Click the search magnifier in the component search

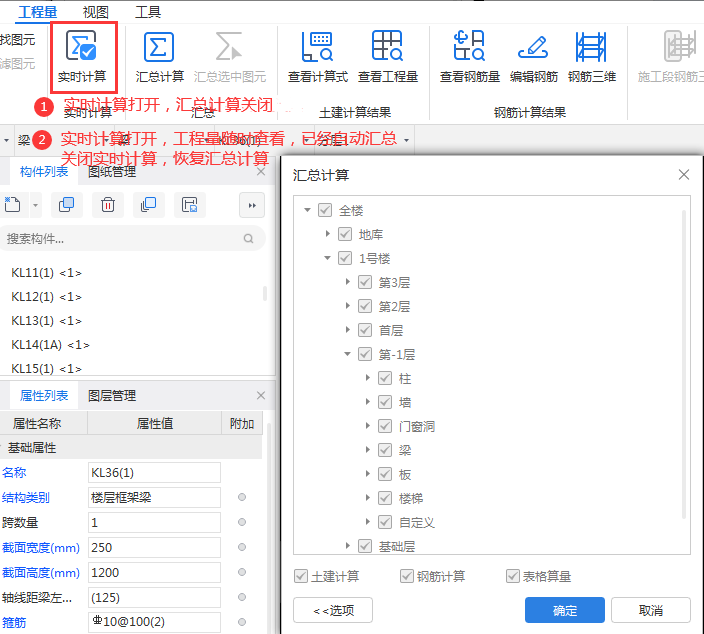point(248,238)
